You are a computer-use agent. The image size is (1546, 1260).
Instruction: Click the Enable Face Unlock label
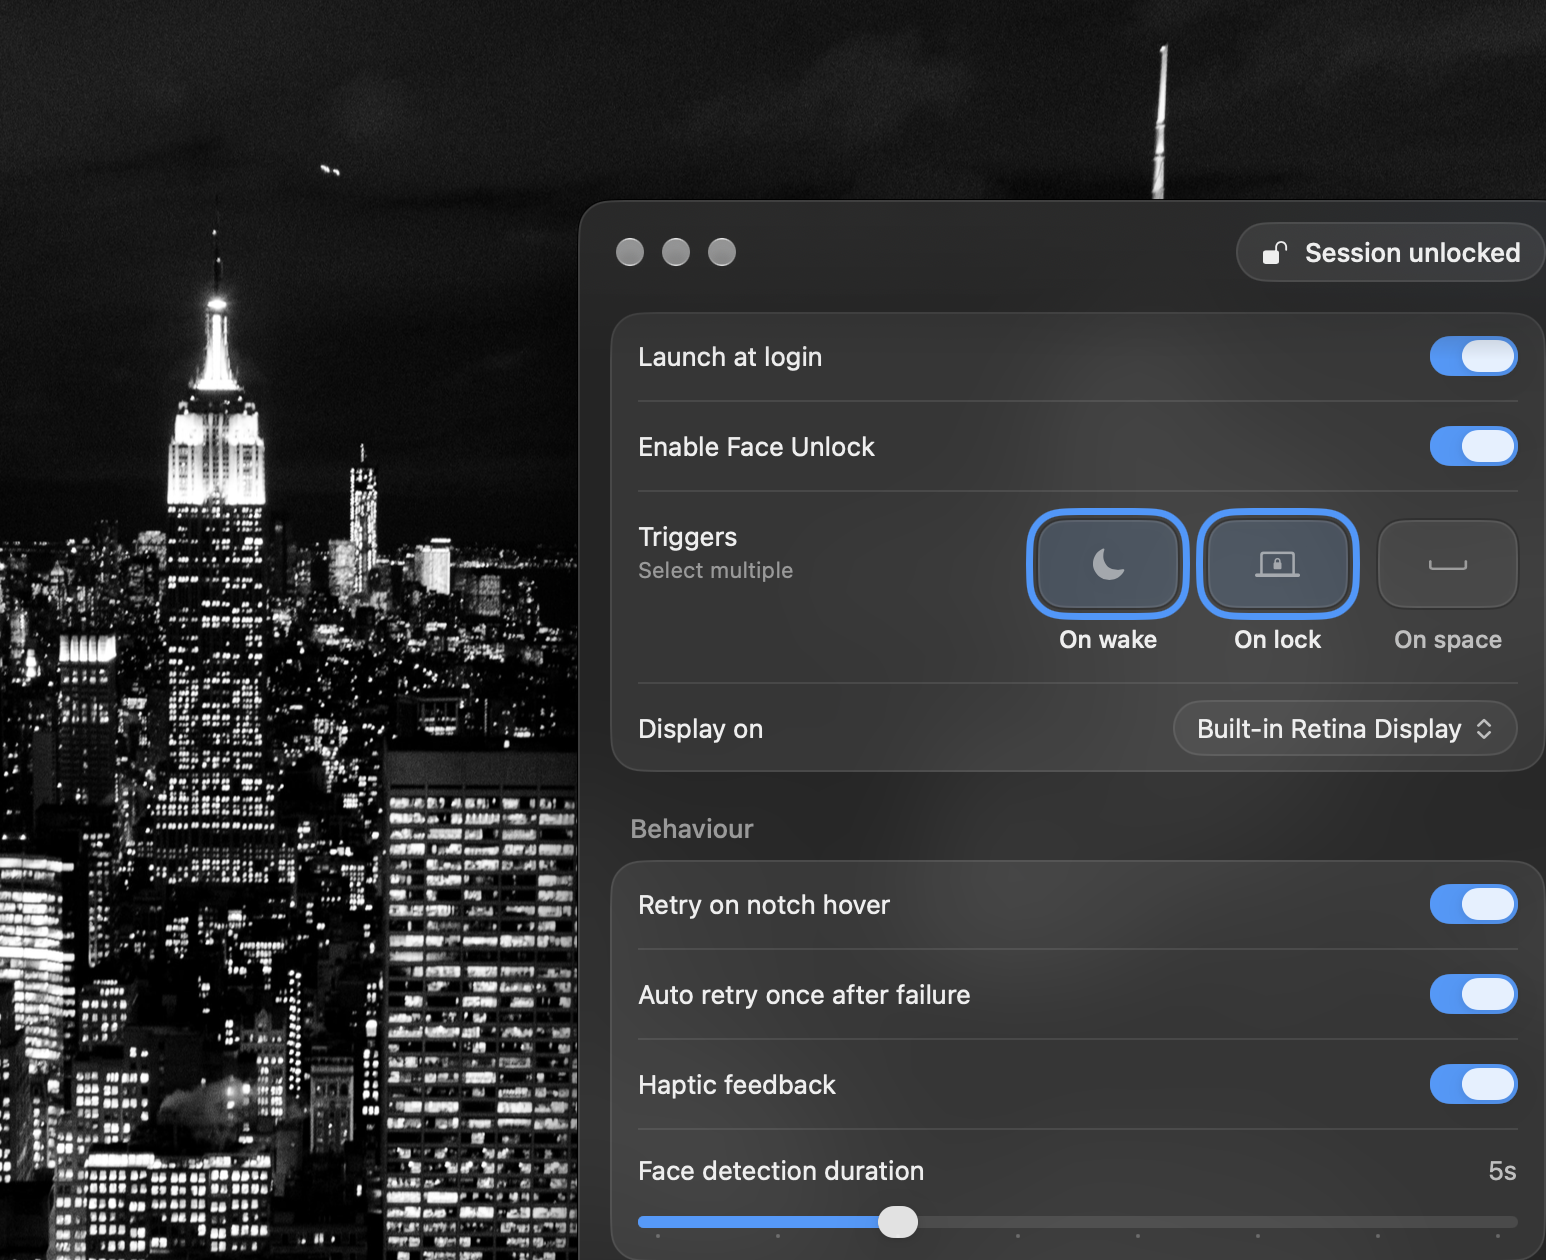tap(757, 447)
